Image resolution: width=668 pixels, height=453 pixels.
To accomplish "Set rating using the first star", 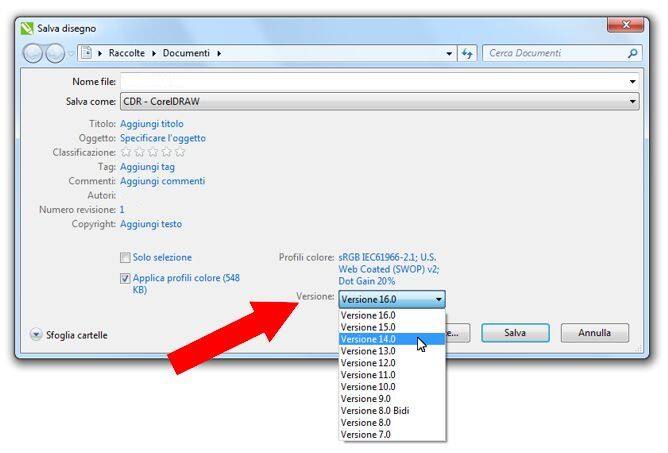I will click(x=126, y=152).
